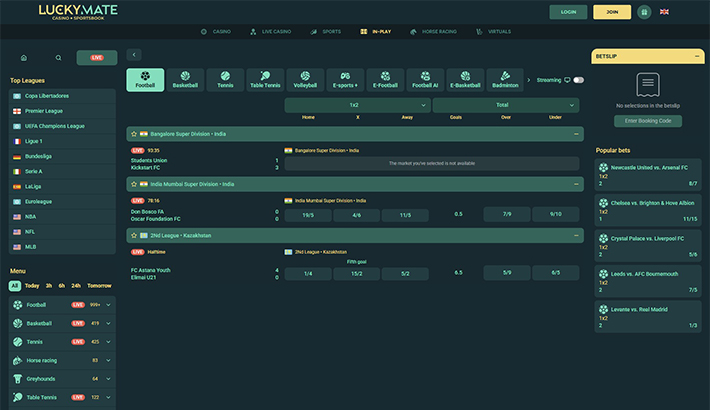Select the 3h time filter
The image size is (710, 410).
(48, 285)
